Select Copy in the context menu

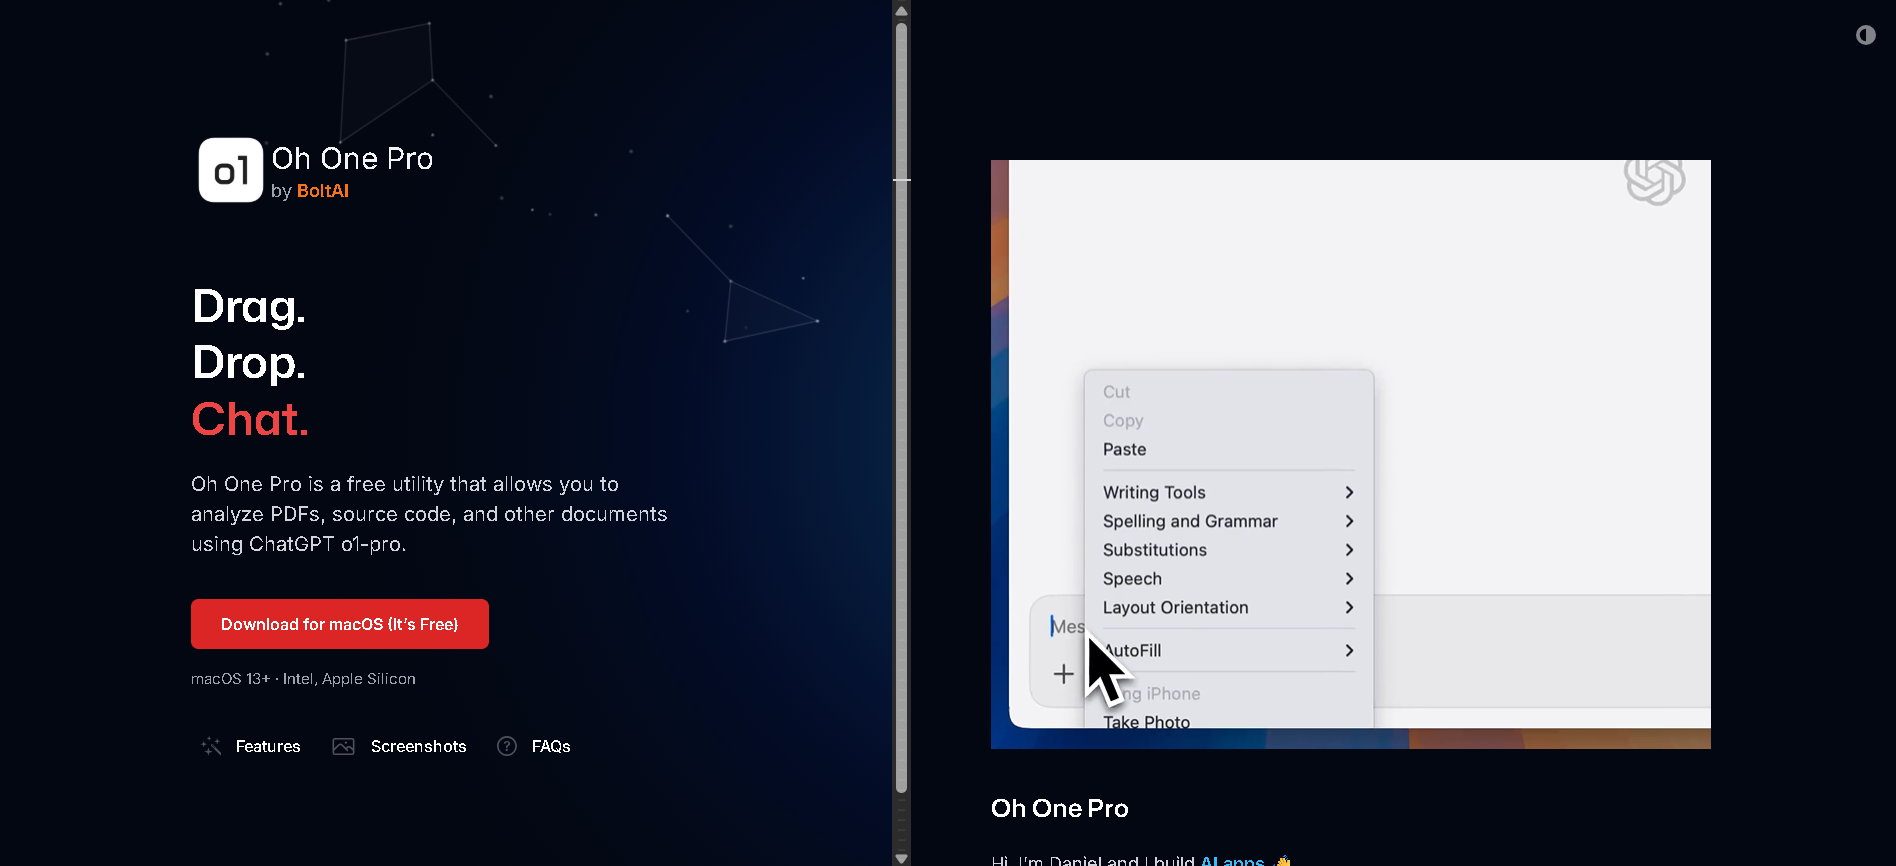[1123, 421]
